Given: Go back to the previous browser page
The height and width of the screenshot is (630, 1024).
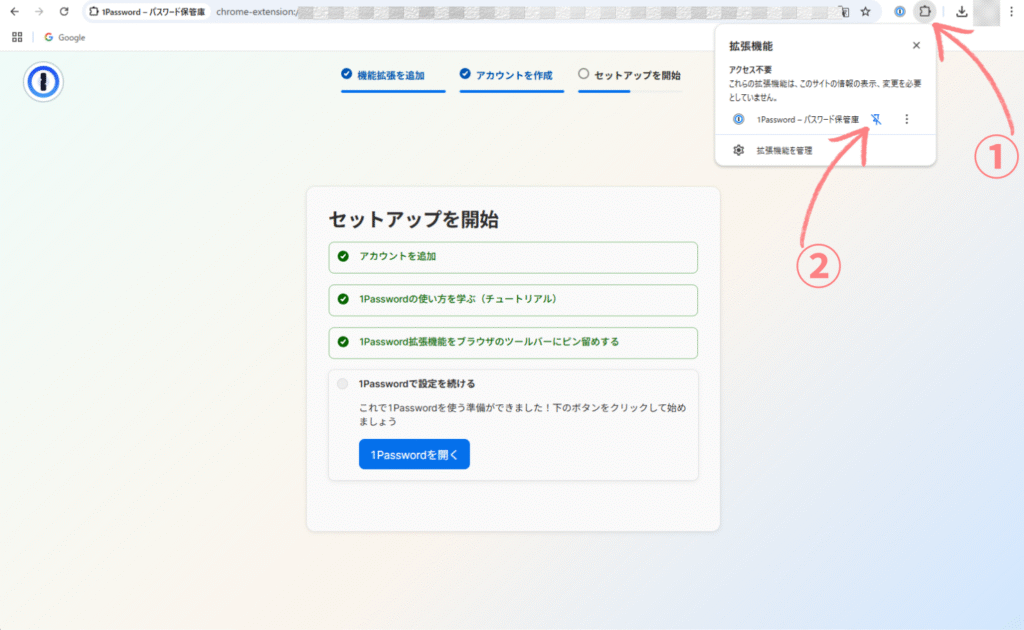Looking at the screenshot, I should (14, 12).
